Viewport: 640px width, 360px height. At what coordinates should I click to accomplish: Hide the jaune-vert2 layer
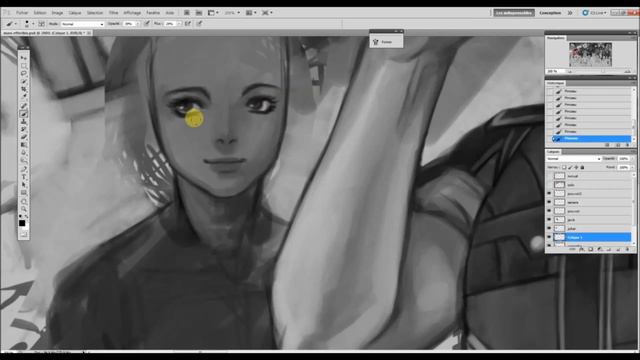click(549, 193)
